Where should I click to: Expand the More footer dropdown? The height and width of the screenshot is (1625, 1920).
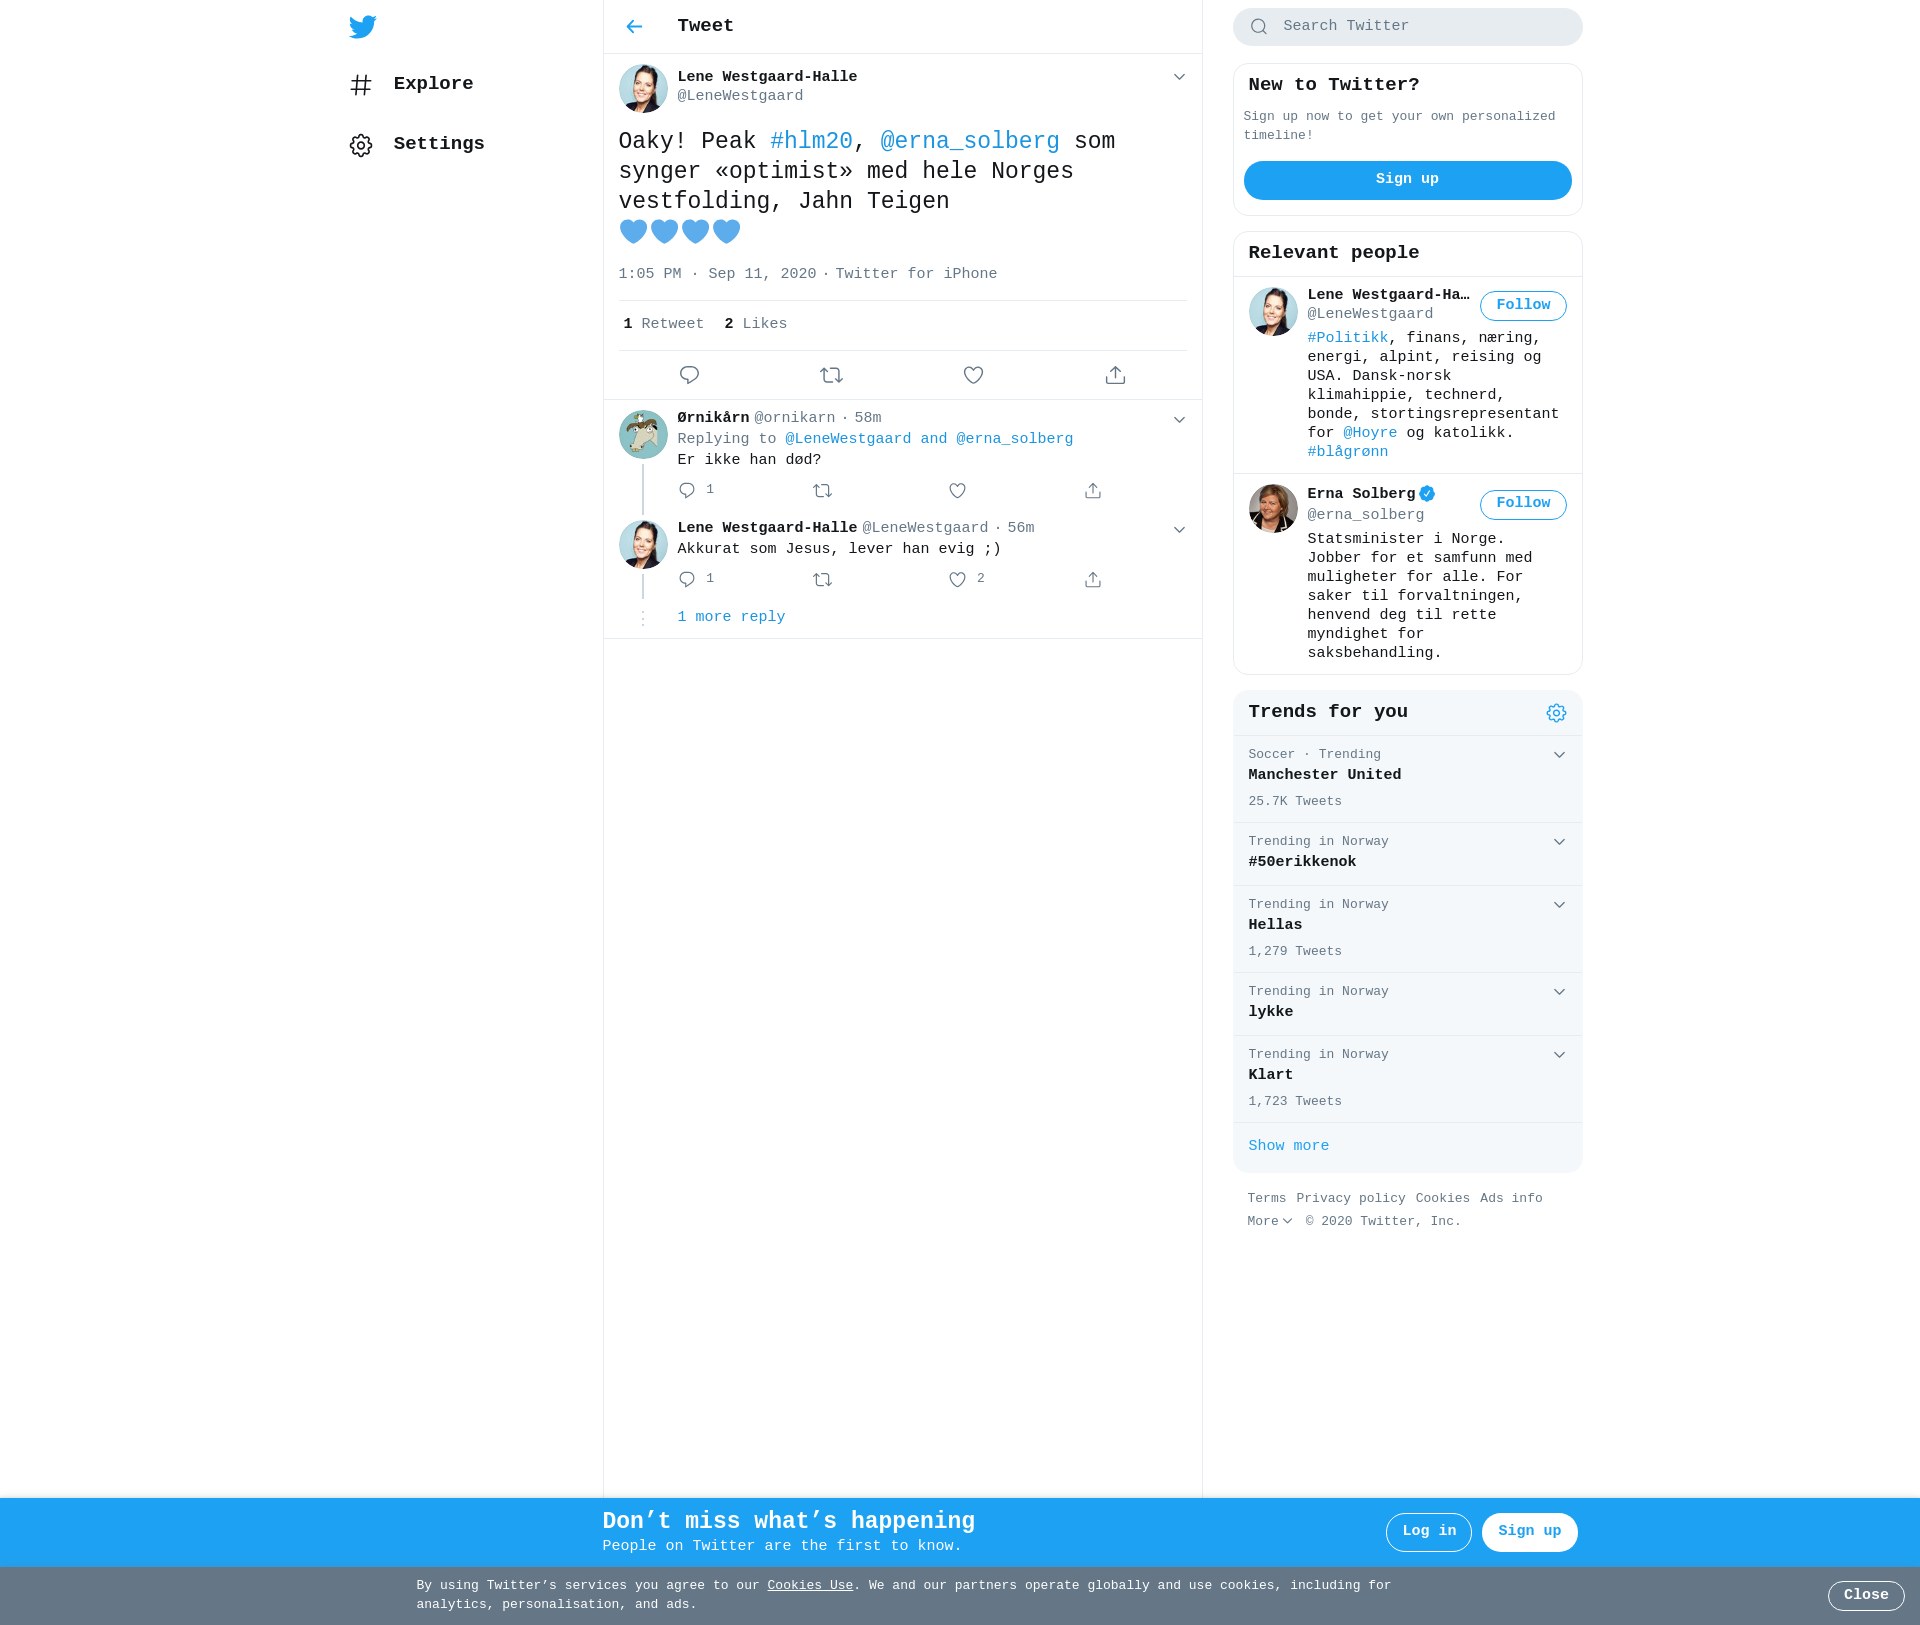tap(1270, 1221)
